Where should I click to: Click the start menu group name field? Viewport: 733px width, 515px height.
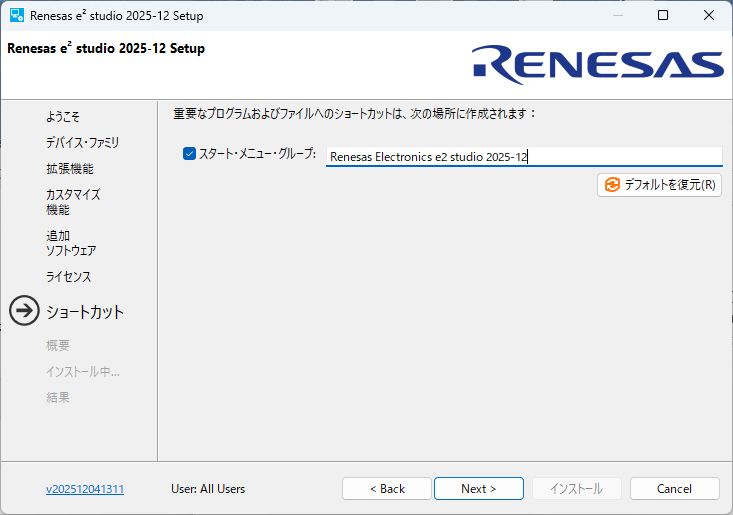(523, 157)
